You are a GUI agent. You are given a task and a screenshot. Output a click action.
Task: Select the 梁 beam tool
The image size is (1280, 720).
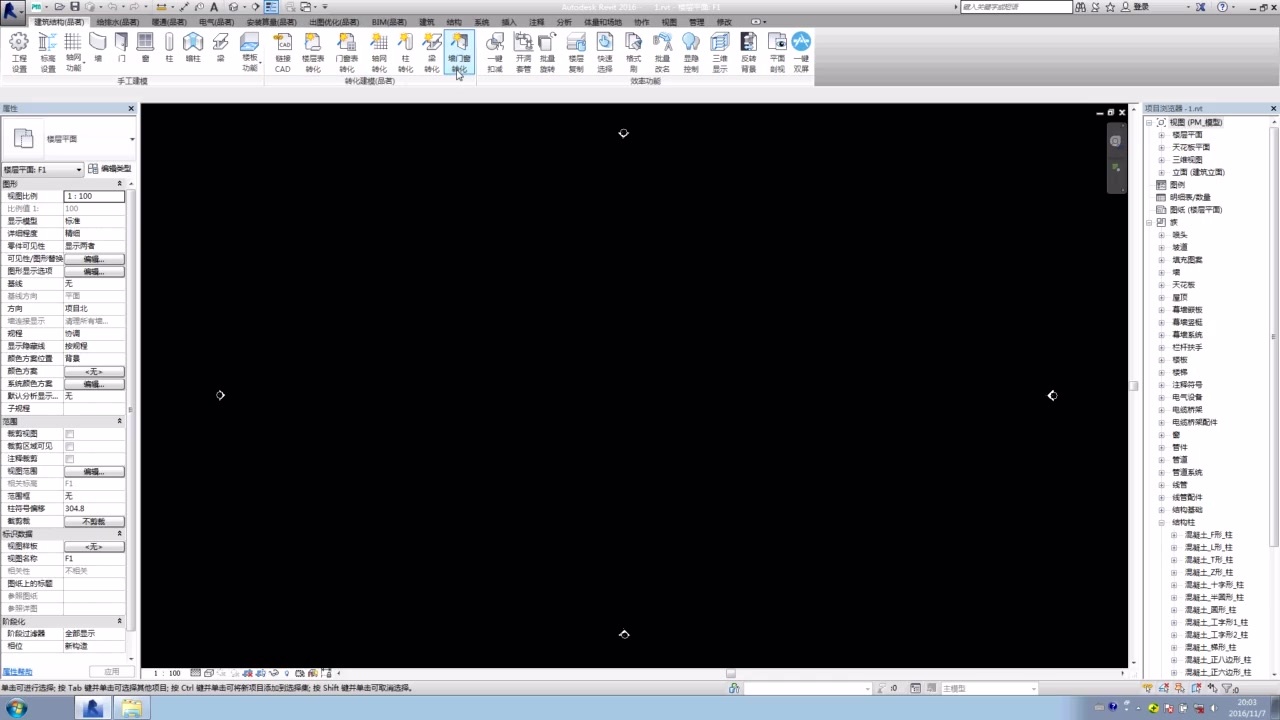click(221, 48)
